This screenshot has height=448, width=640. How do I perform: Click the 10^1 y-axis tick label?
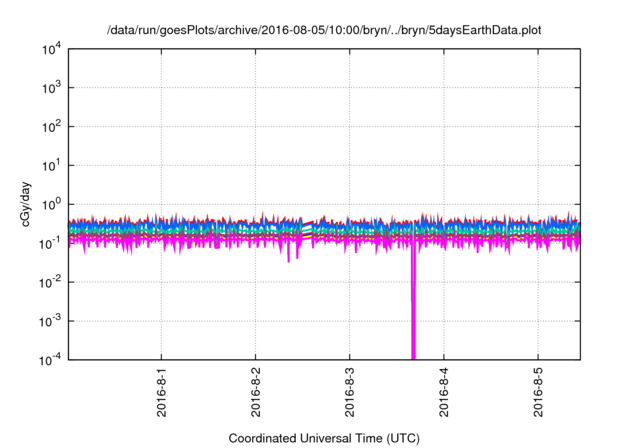[x=52, y=166]
